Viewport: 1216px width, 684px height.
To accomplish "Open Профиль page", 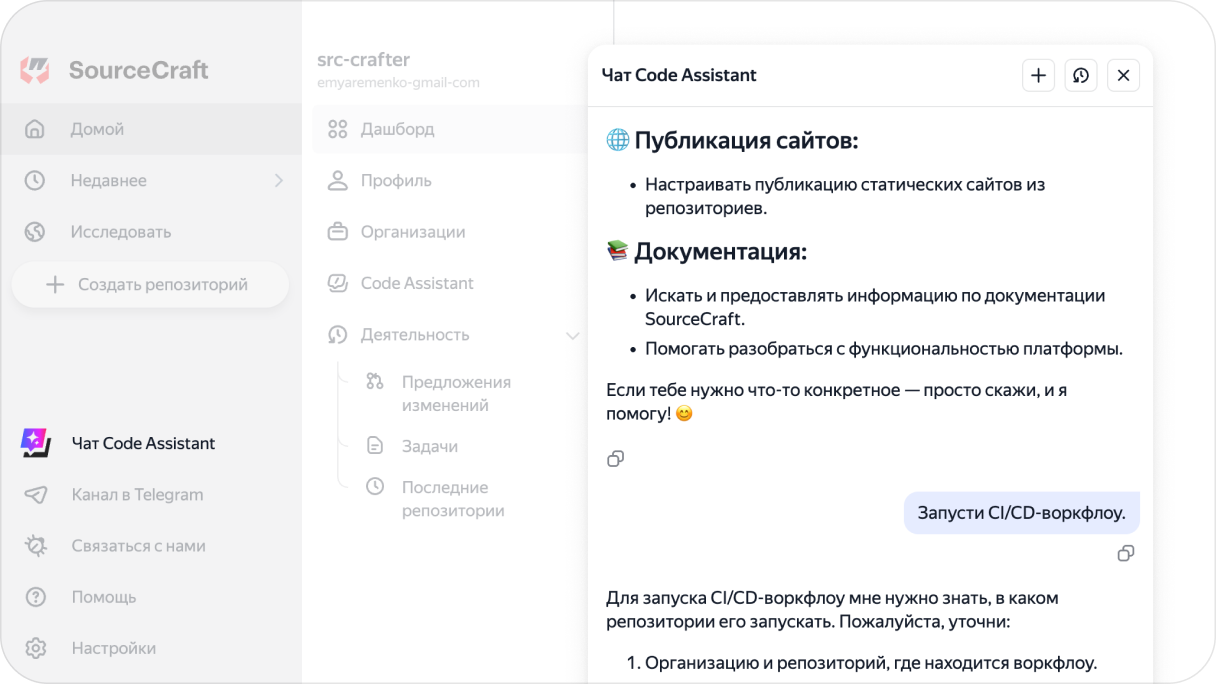I will point(396,181).
